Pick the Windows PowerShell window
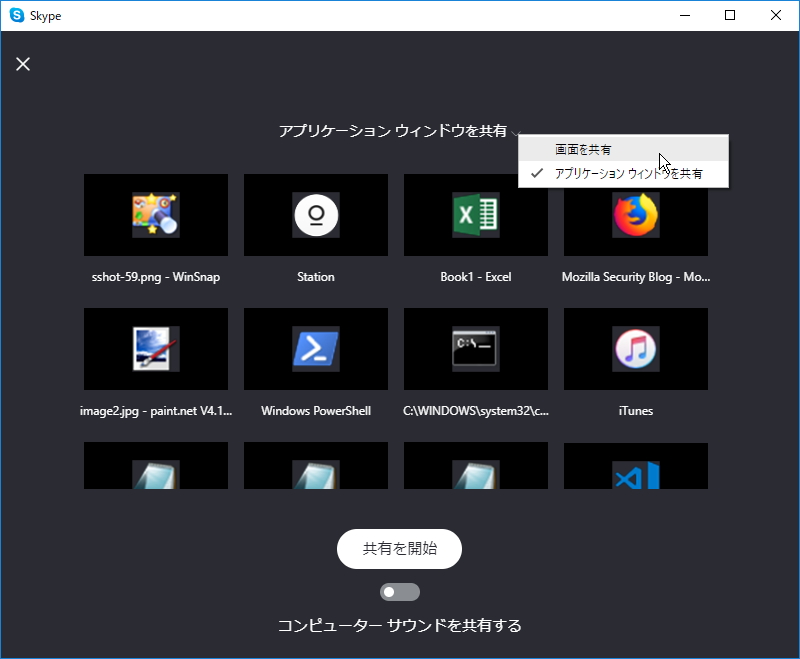Image resolution: width=800 pixels, height=659 pixels. 315,348
